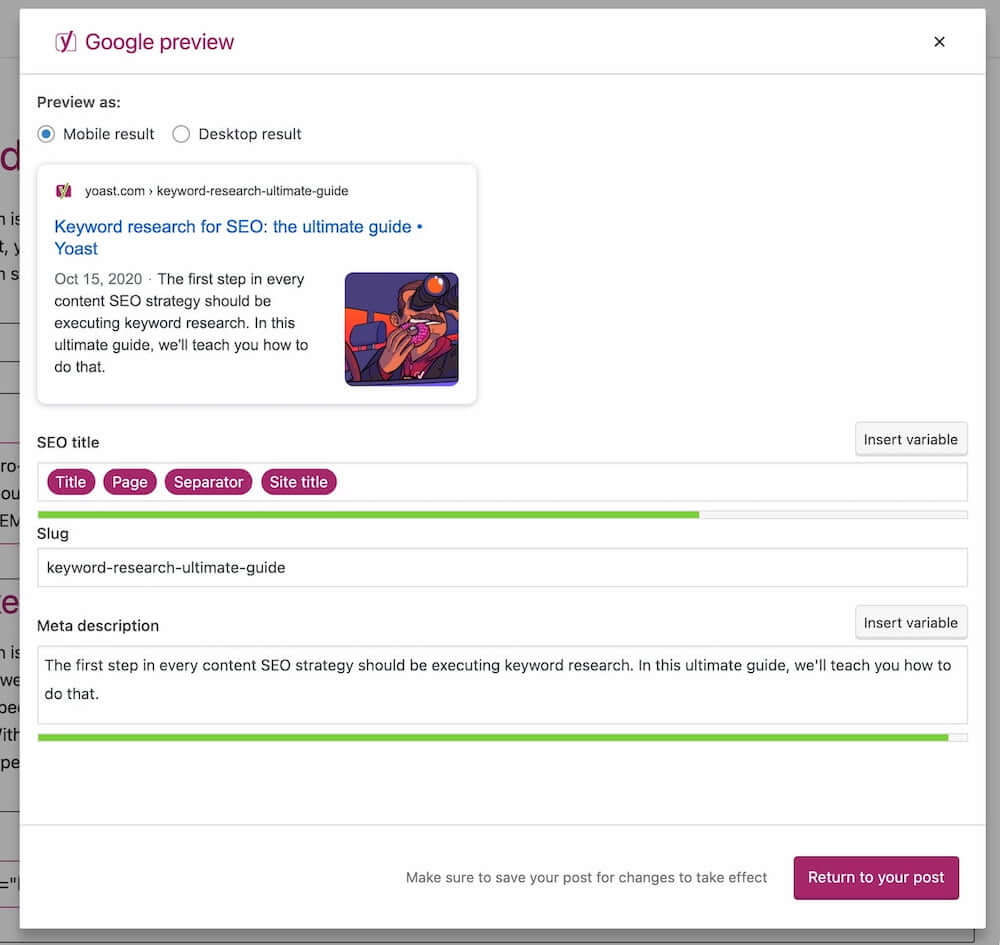The height and width of the screenshot is (945, 1000).
Task: Click the preview thumbnail illustration
Action: coord(401,329)
